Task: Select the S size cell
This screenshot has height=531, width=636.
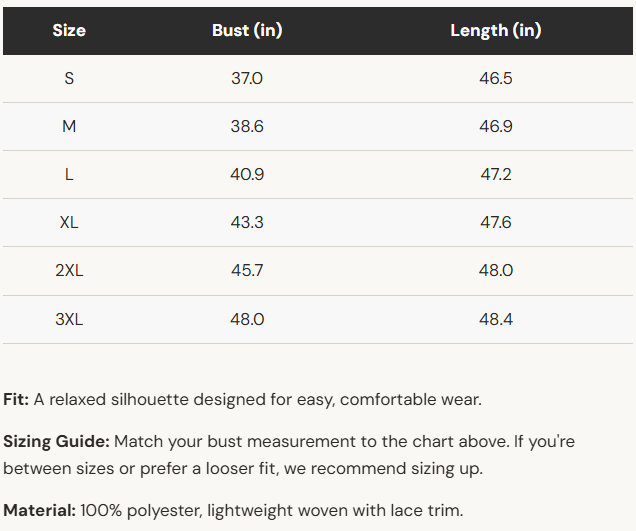Action: (x=69, y=78)
